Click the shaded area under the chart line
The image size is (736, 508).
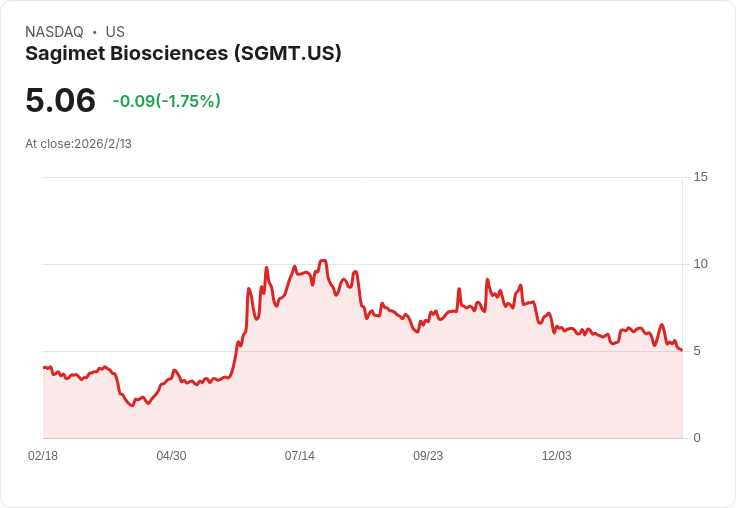pos(400,390)
